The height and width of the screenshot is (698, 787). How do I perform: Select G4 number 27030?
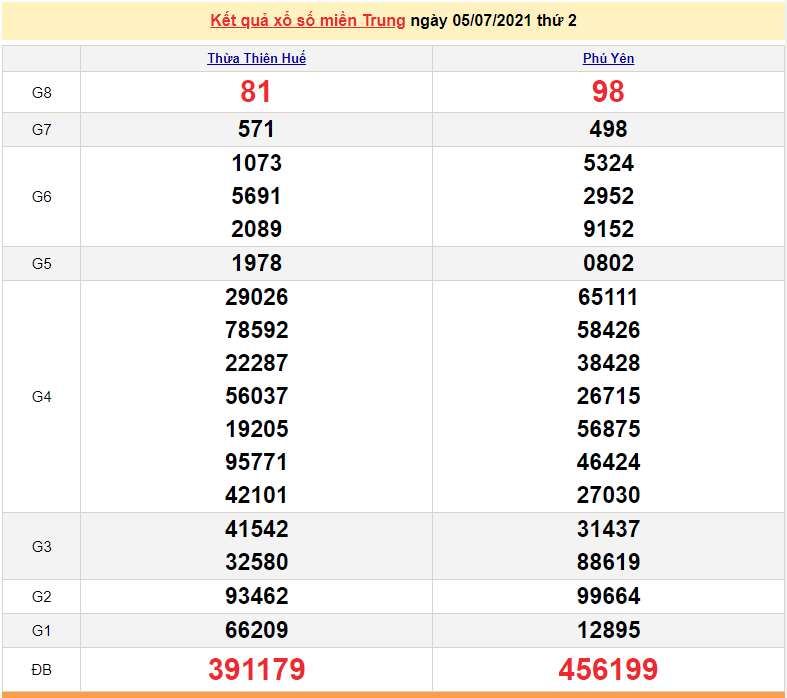tap(608, 495)
